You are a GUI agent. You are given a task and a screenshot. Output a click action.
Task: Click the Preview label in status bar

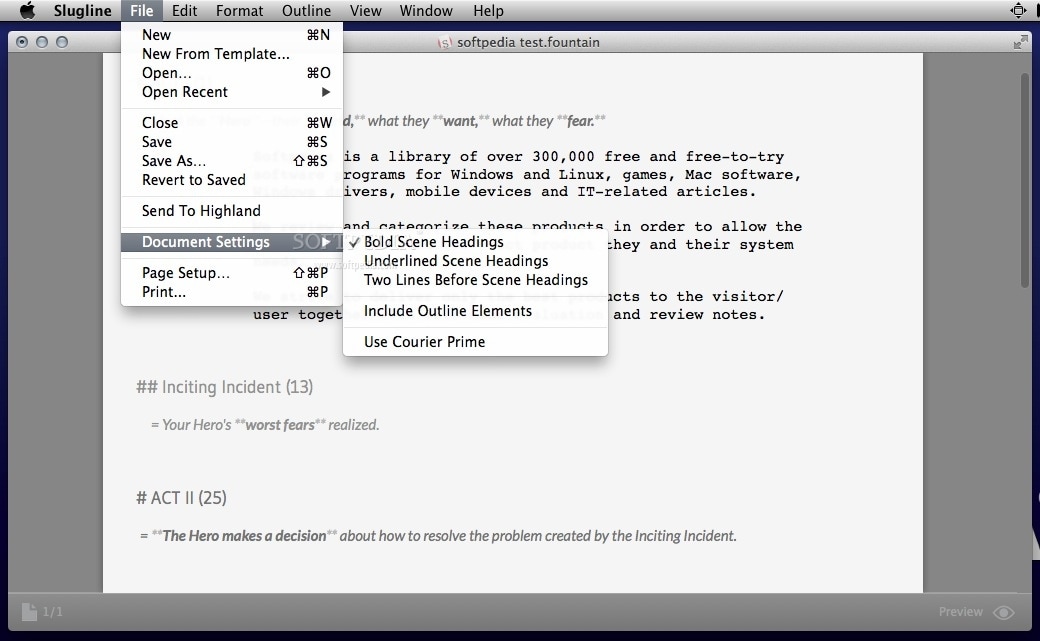960,612
